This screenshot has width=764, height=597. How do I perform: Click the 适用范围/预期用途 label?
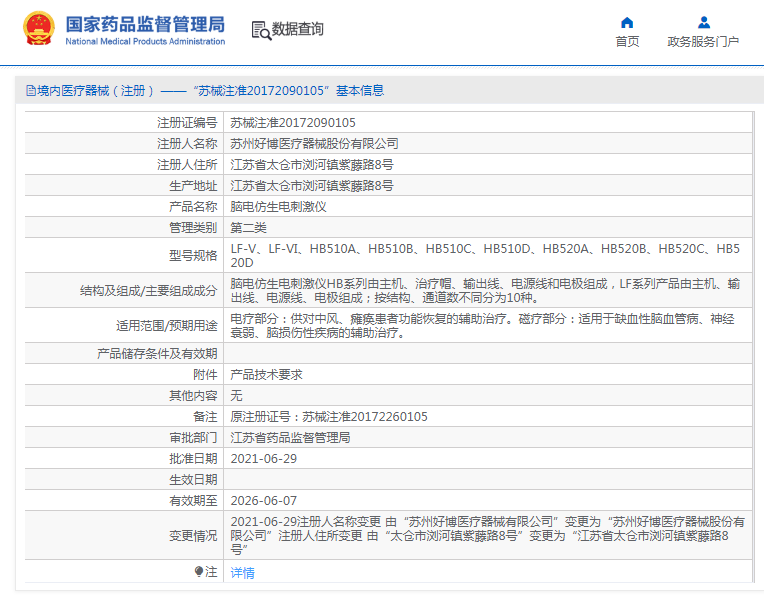167,326
